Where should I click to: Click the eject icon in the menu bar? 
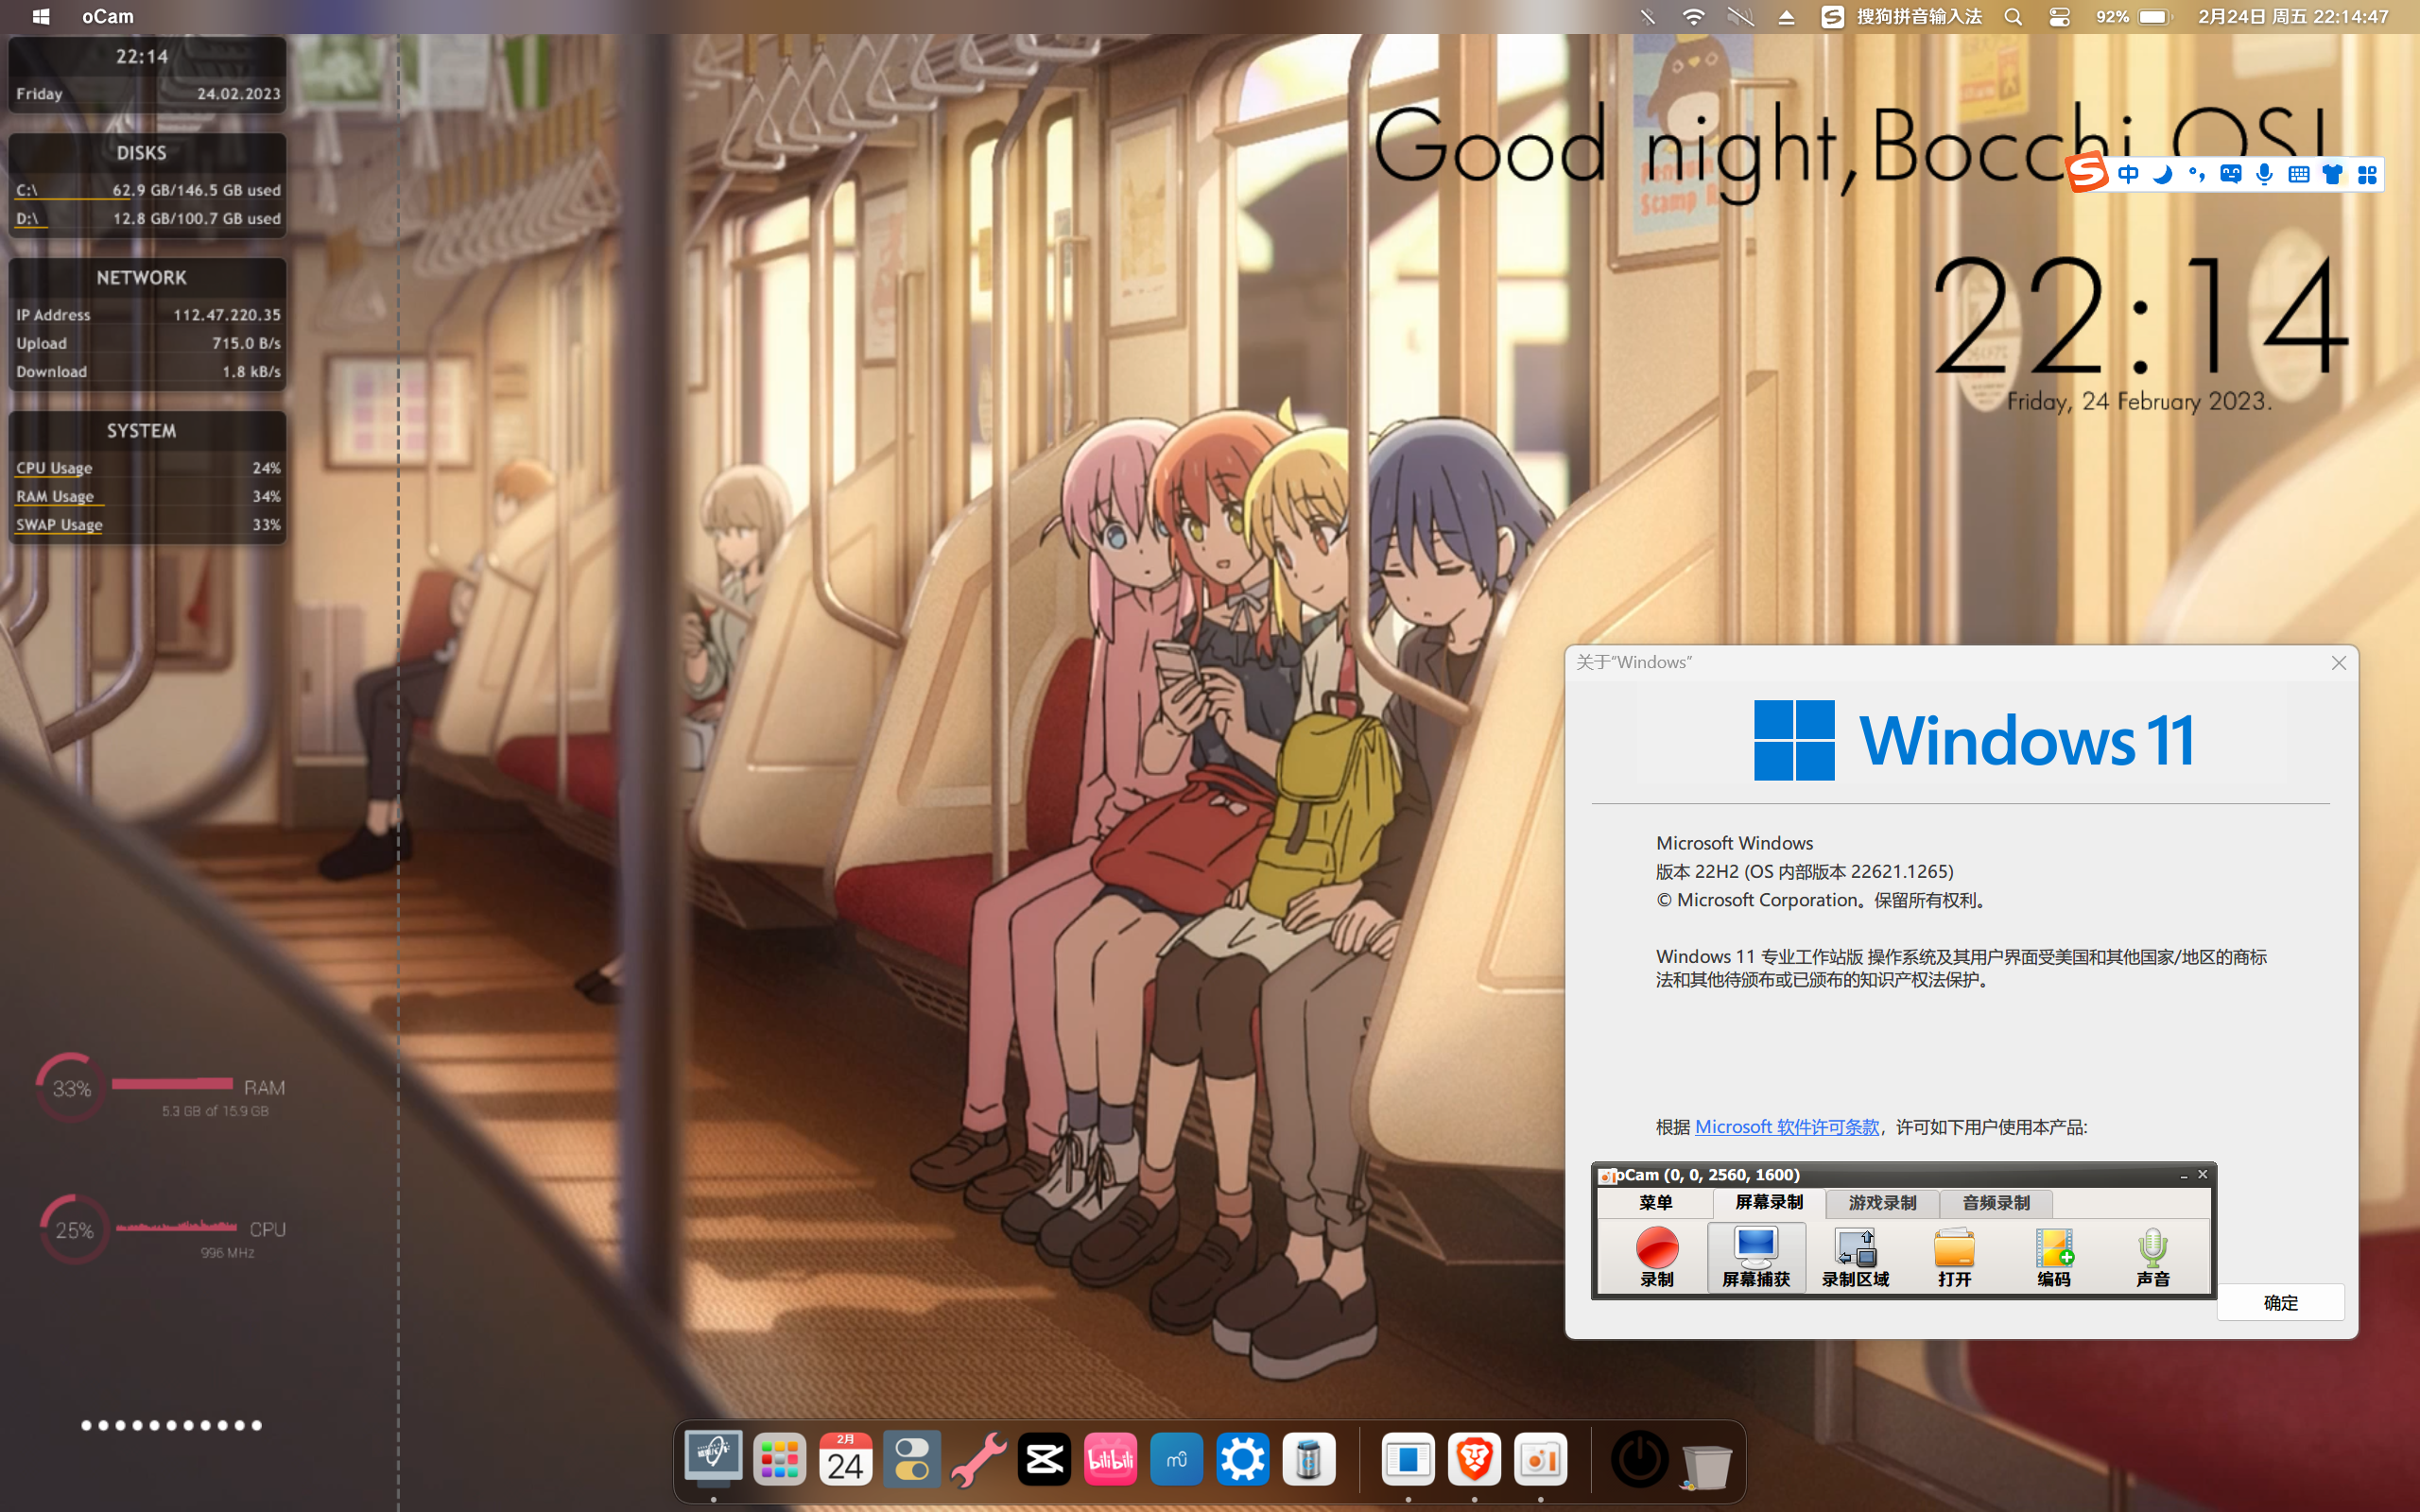click(x=1786, y=17)
